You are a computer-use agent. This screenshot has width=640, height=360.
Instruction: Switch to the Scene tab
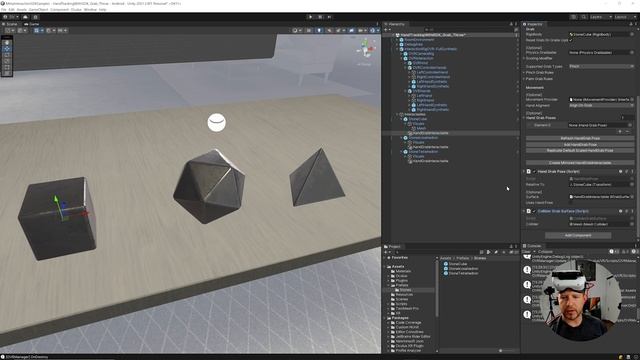[x=10, y=24]
